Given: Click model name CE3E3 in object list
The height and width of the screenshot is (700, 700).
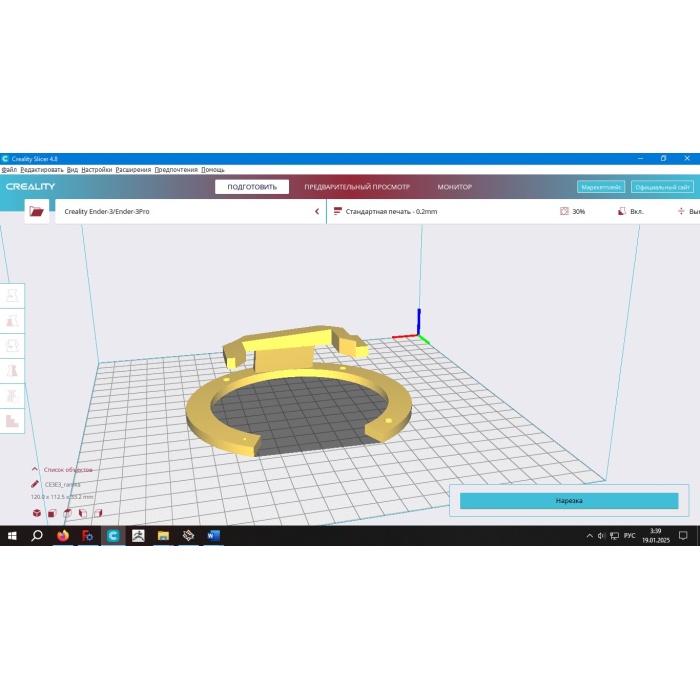Looking at the screenshot, I should [62, 484].
